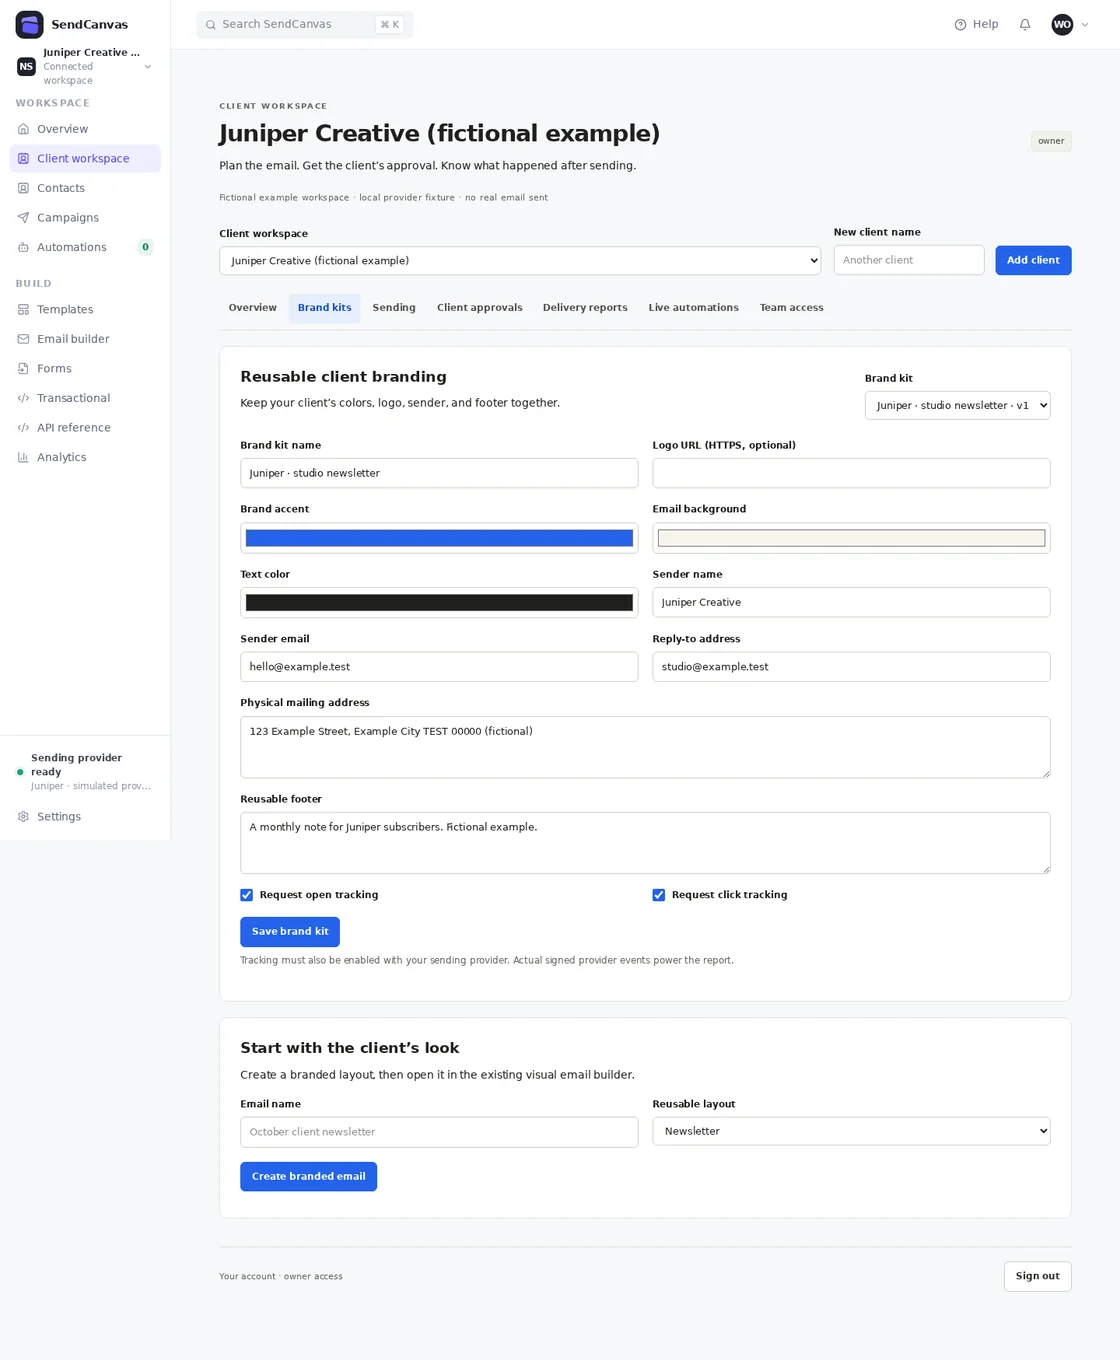Click the New client name field

pyautogui.click(x=910, y=261)
